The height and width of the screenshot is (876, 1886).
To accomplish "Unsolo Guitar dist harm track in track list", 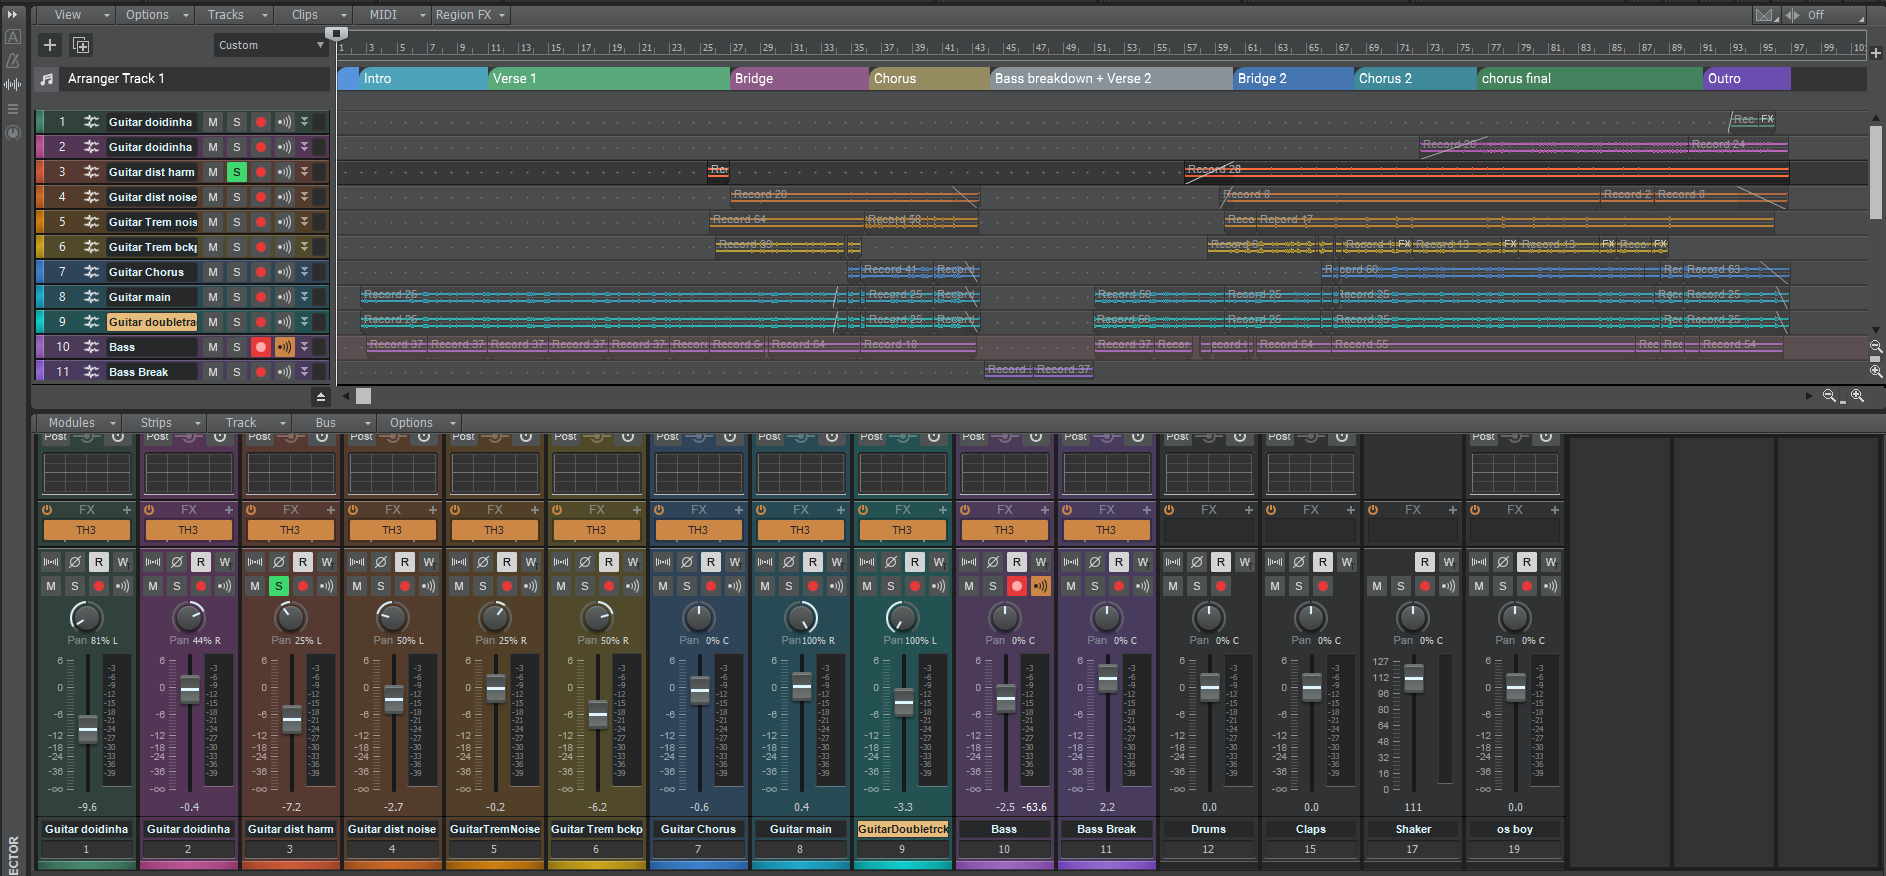I will (x=237, y=172).
